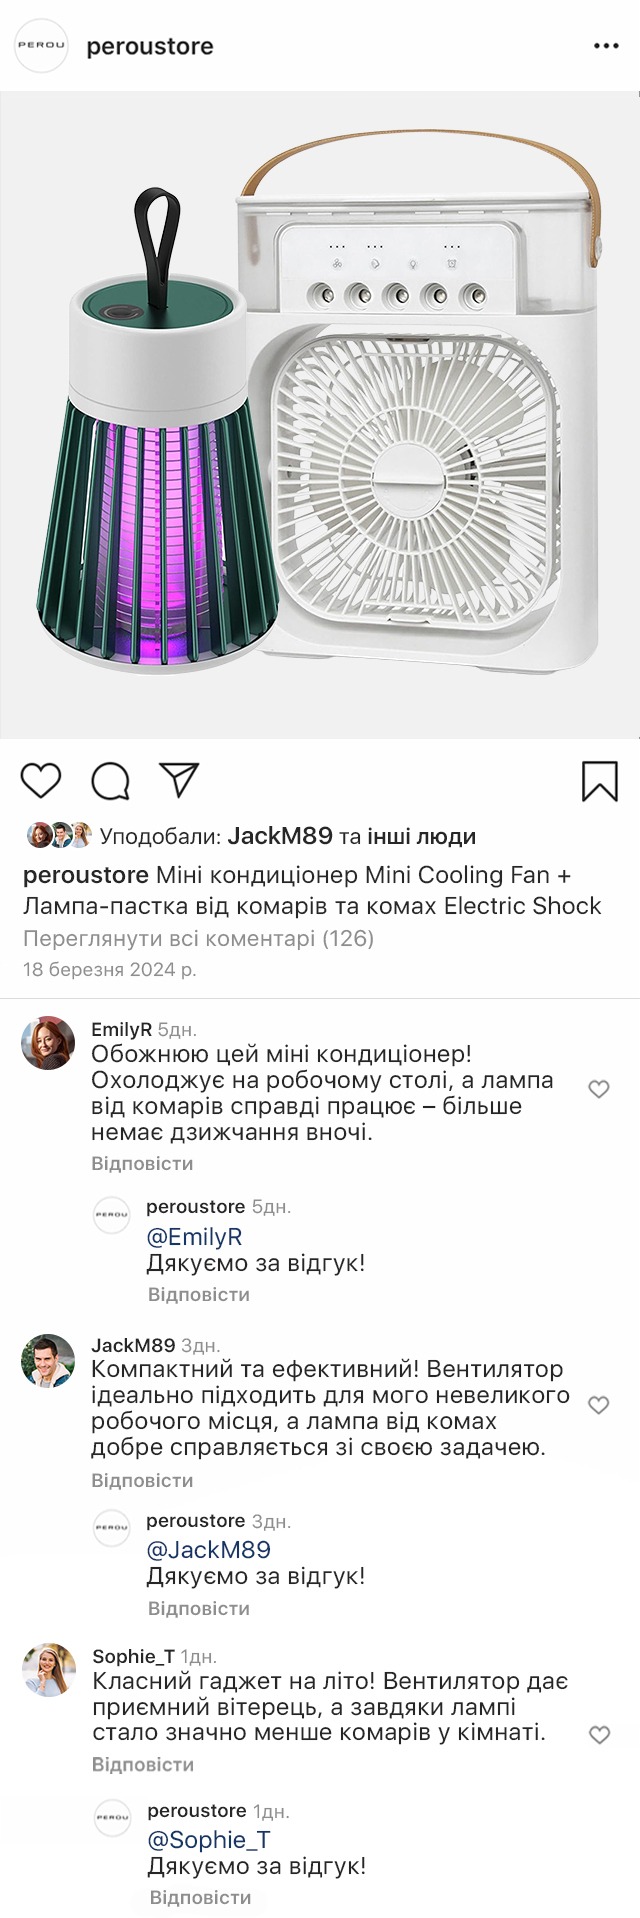The height and width of the screenshot is (1918, 640).
Task: Reply to JackM89's comment via Відповісти
Action: pyautogui.click(x=142, y=1481)
